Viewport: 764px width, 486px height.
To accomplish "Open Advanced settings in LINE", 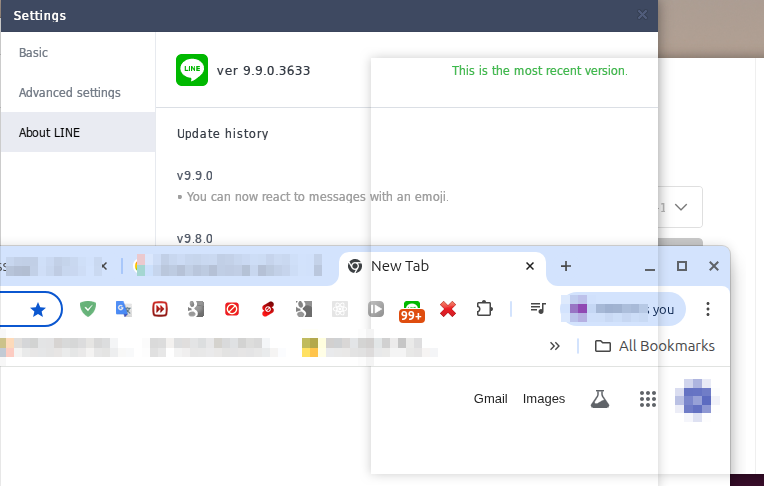I will (x=70, y=93).
